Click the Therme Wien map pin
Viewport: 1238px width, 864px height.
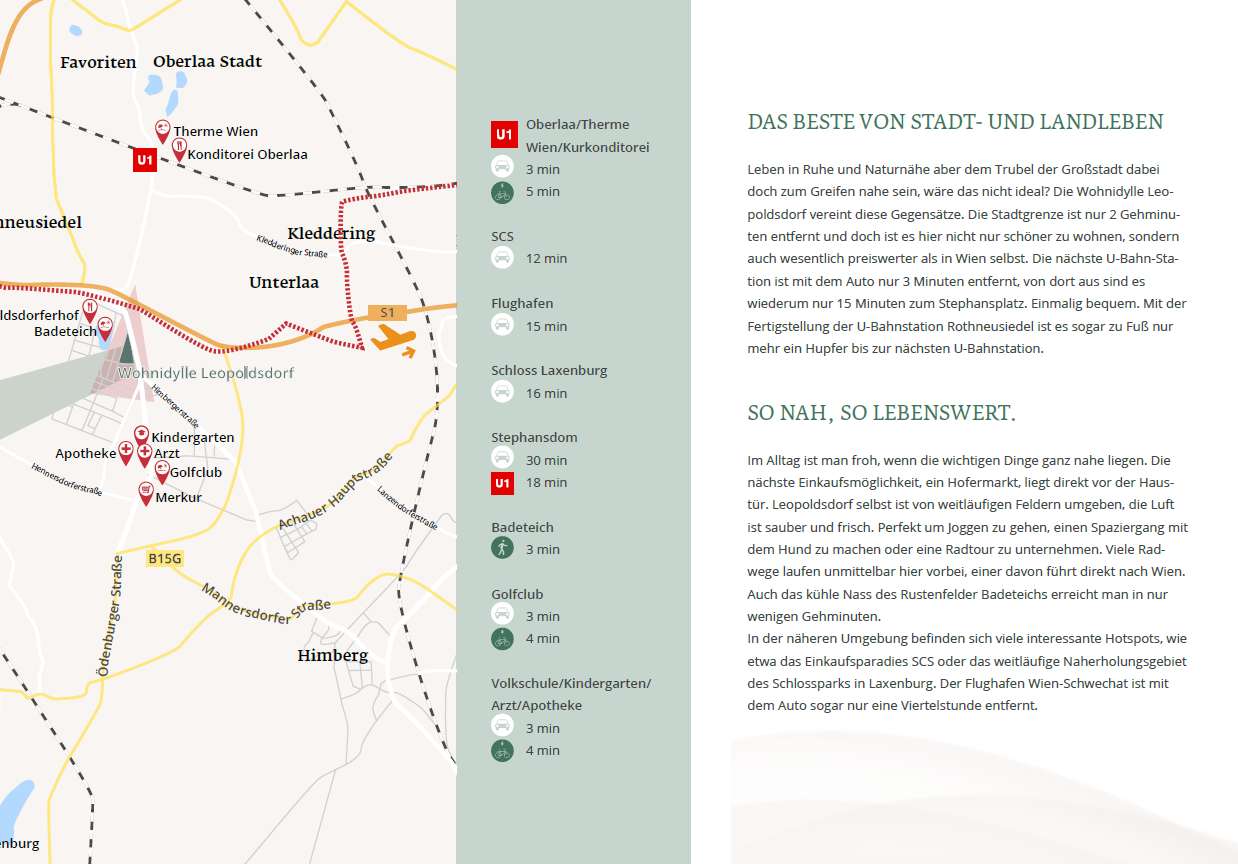click(x=163, y=131)
